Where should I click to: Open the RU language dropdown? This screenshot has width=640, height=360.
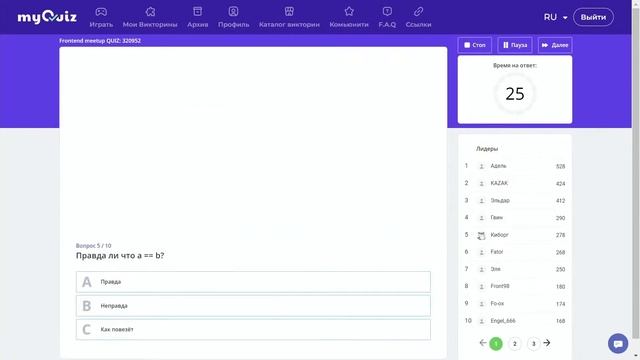point(555,17)
